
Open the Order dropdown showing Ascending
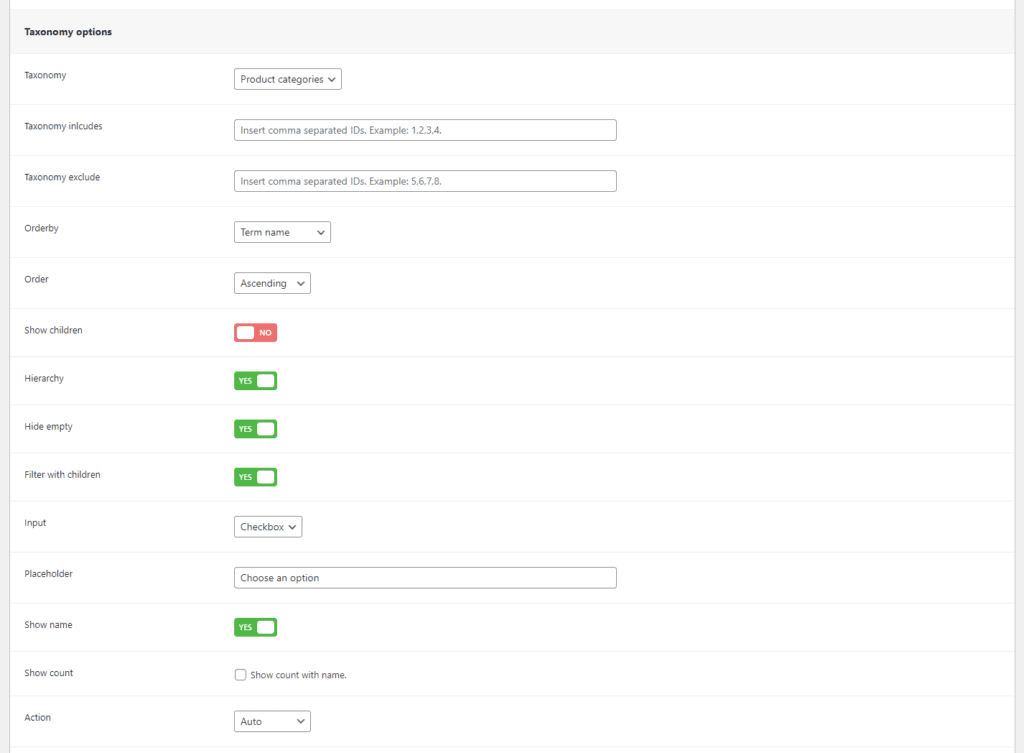tap(272, 284)
